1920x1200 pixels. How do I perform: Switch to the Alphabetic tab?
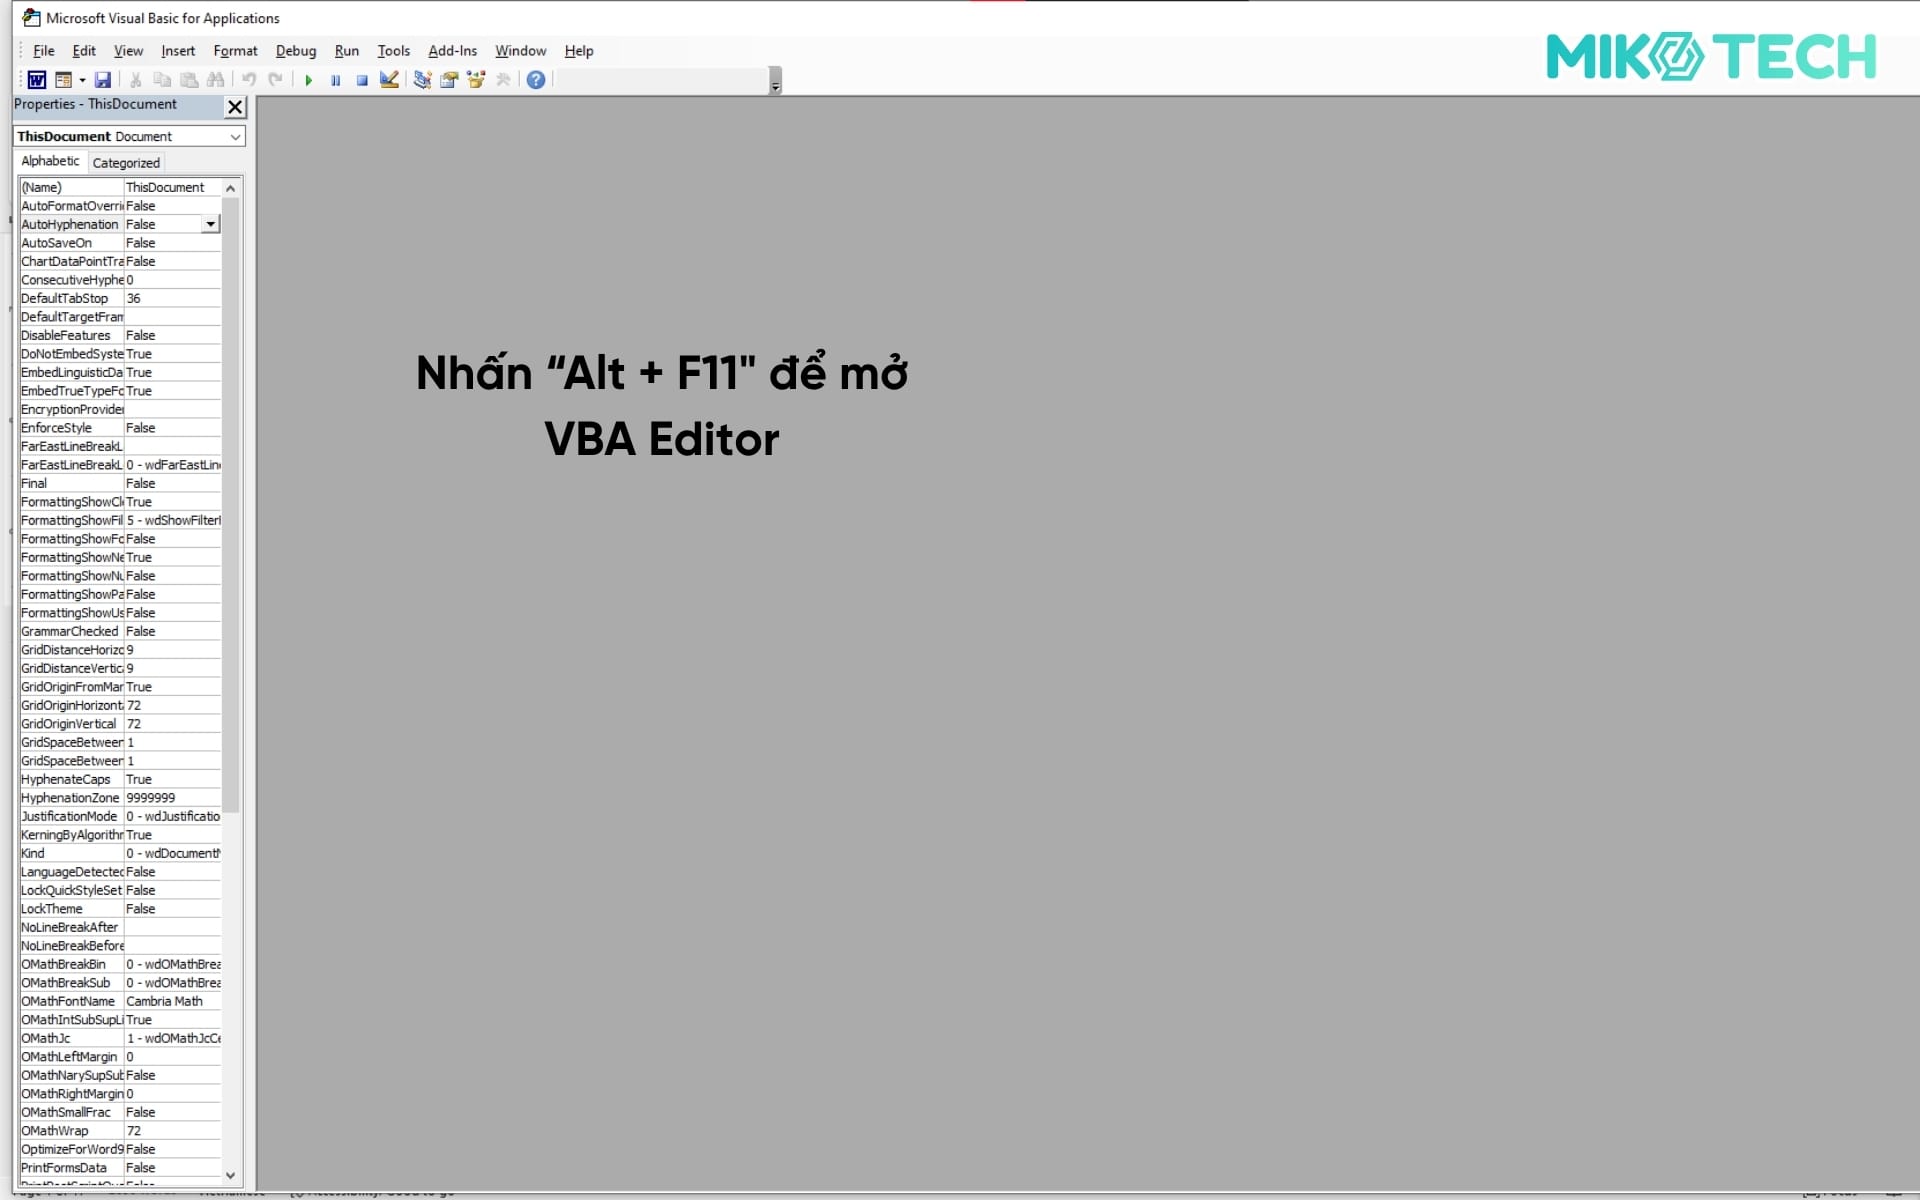pos(50,161)
